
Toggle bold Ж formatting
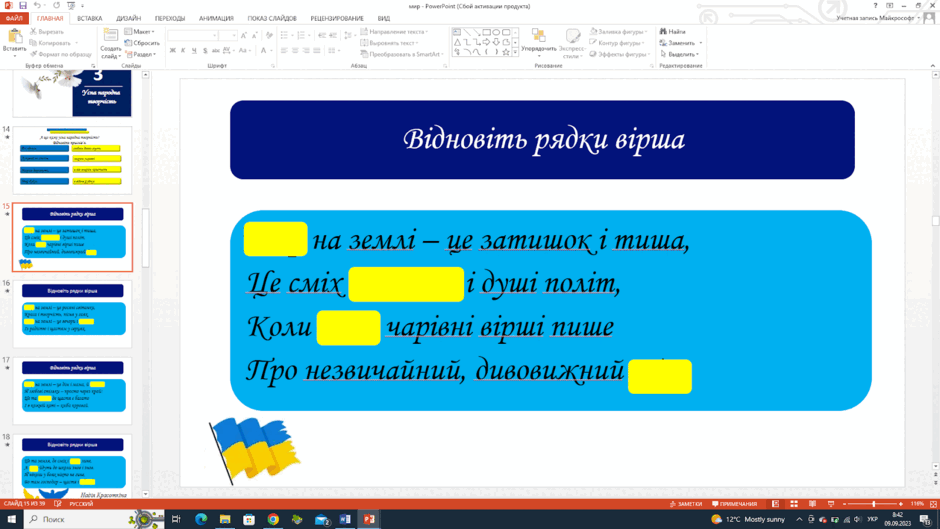coord(173,51)
